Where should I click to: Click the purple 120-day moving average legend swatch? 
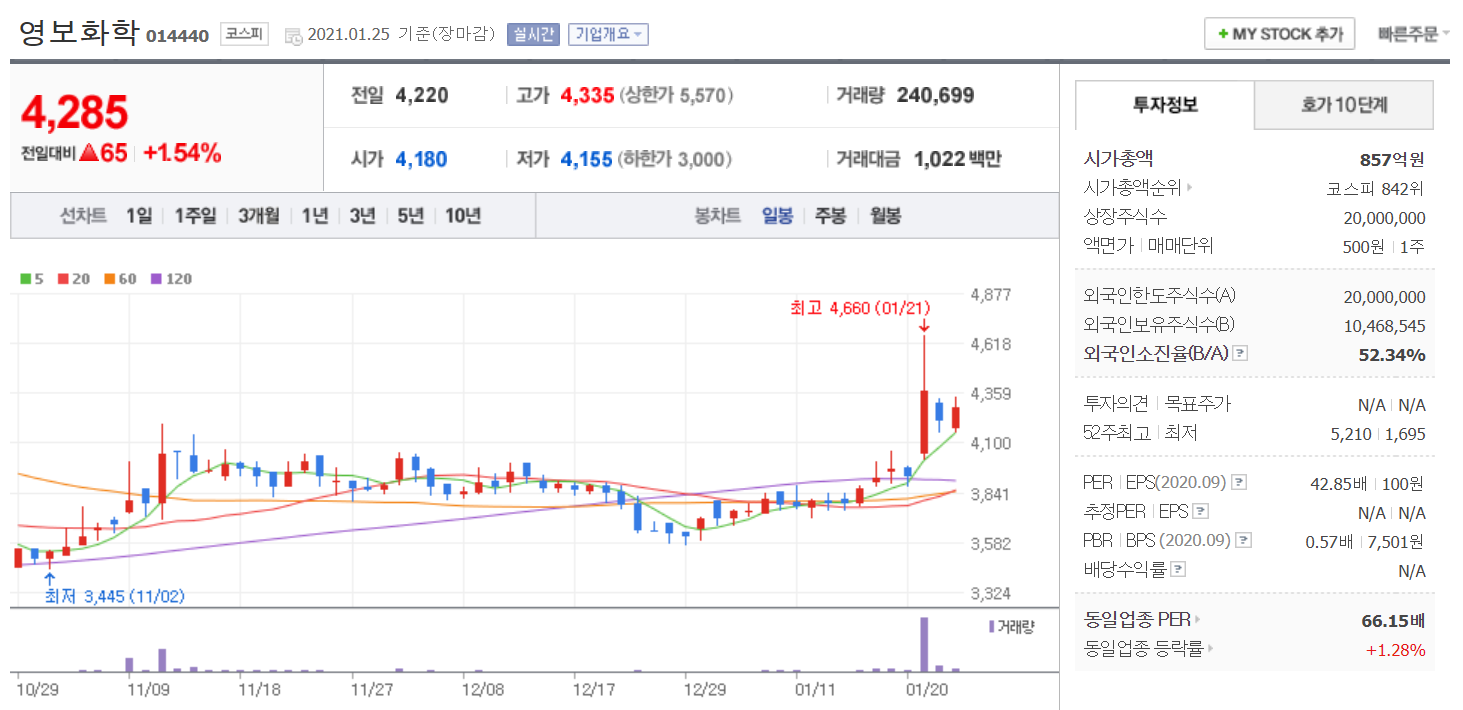coord(156,279)
